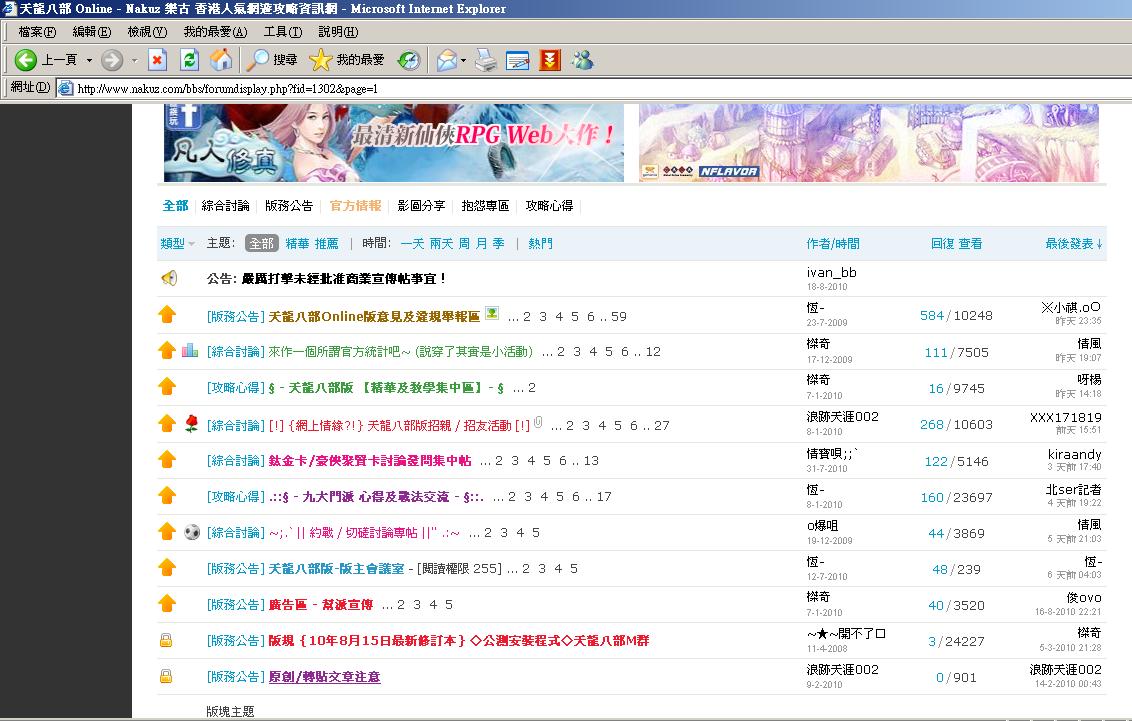This screenshot has width=1132, height=721.
Task: Open author profile ivan_bb
Action: [832, 272]
